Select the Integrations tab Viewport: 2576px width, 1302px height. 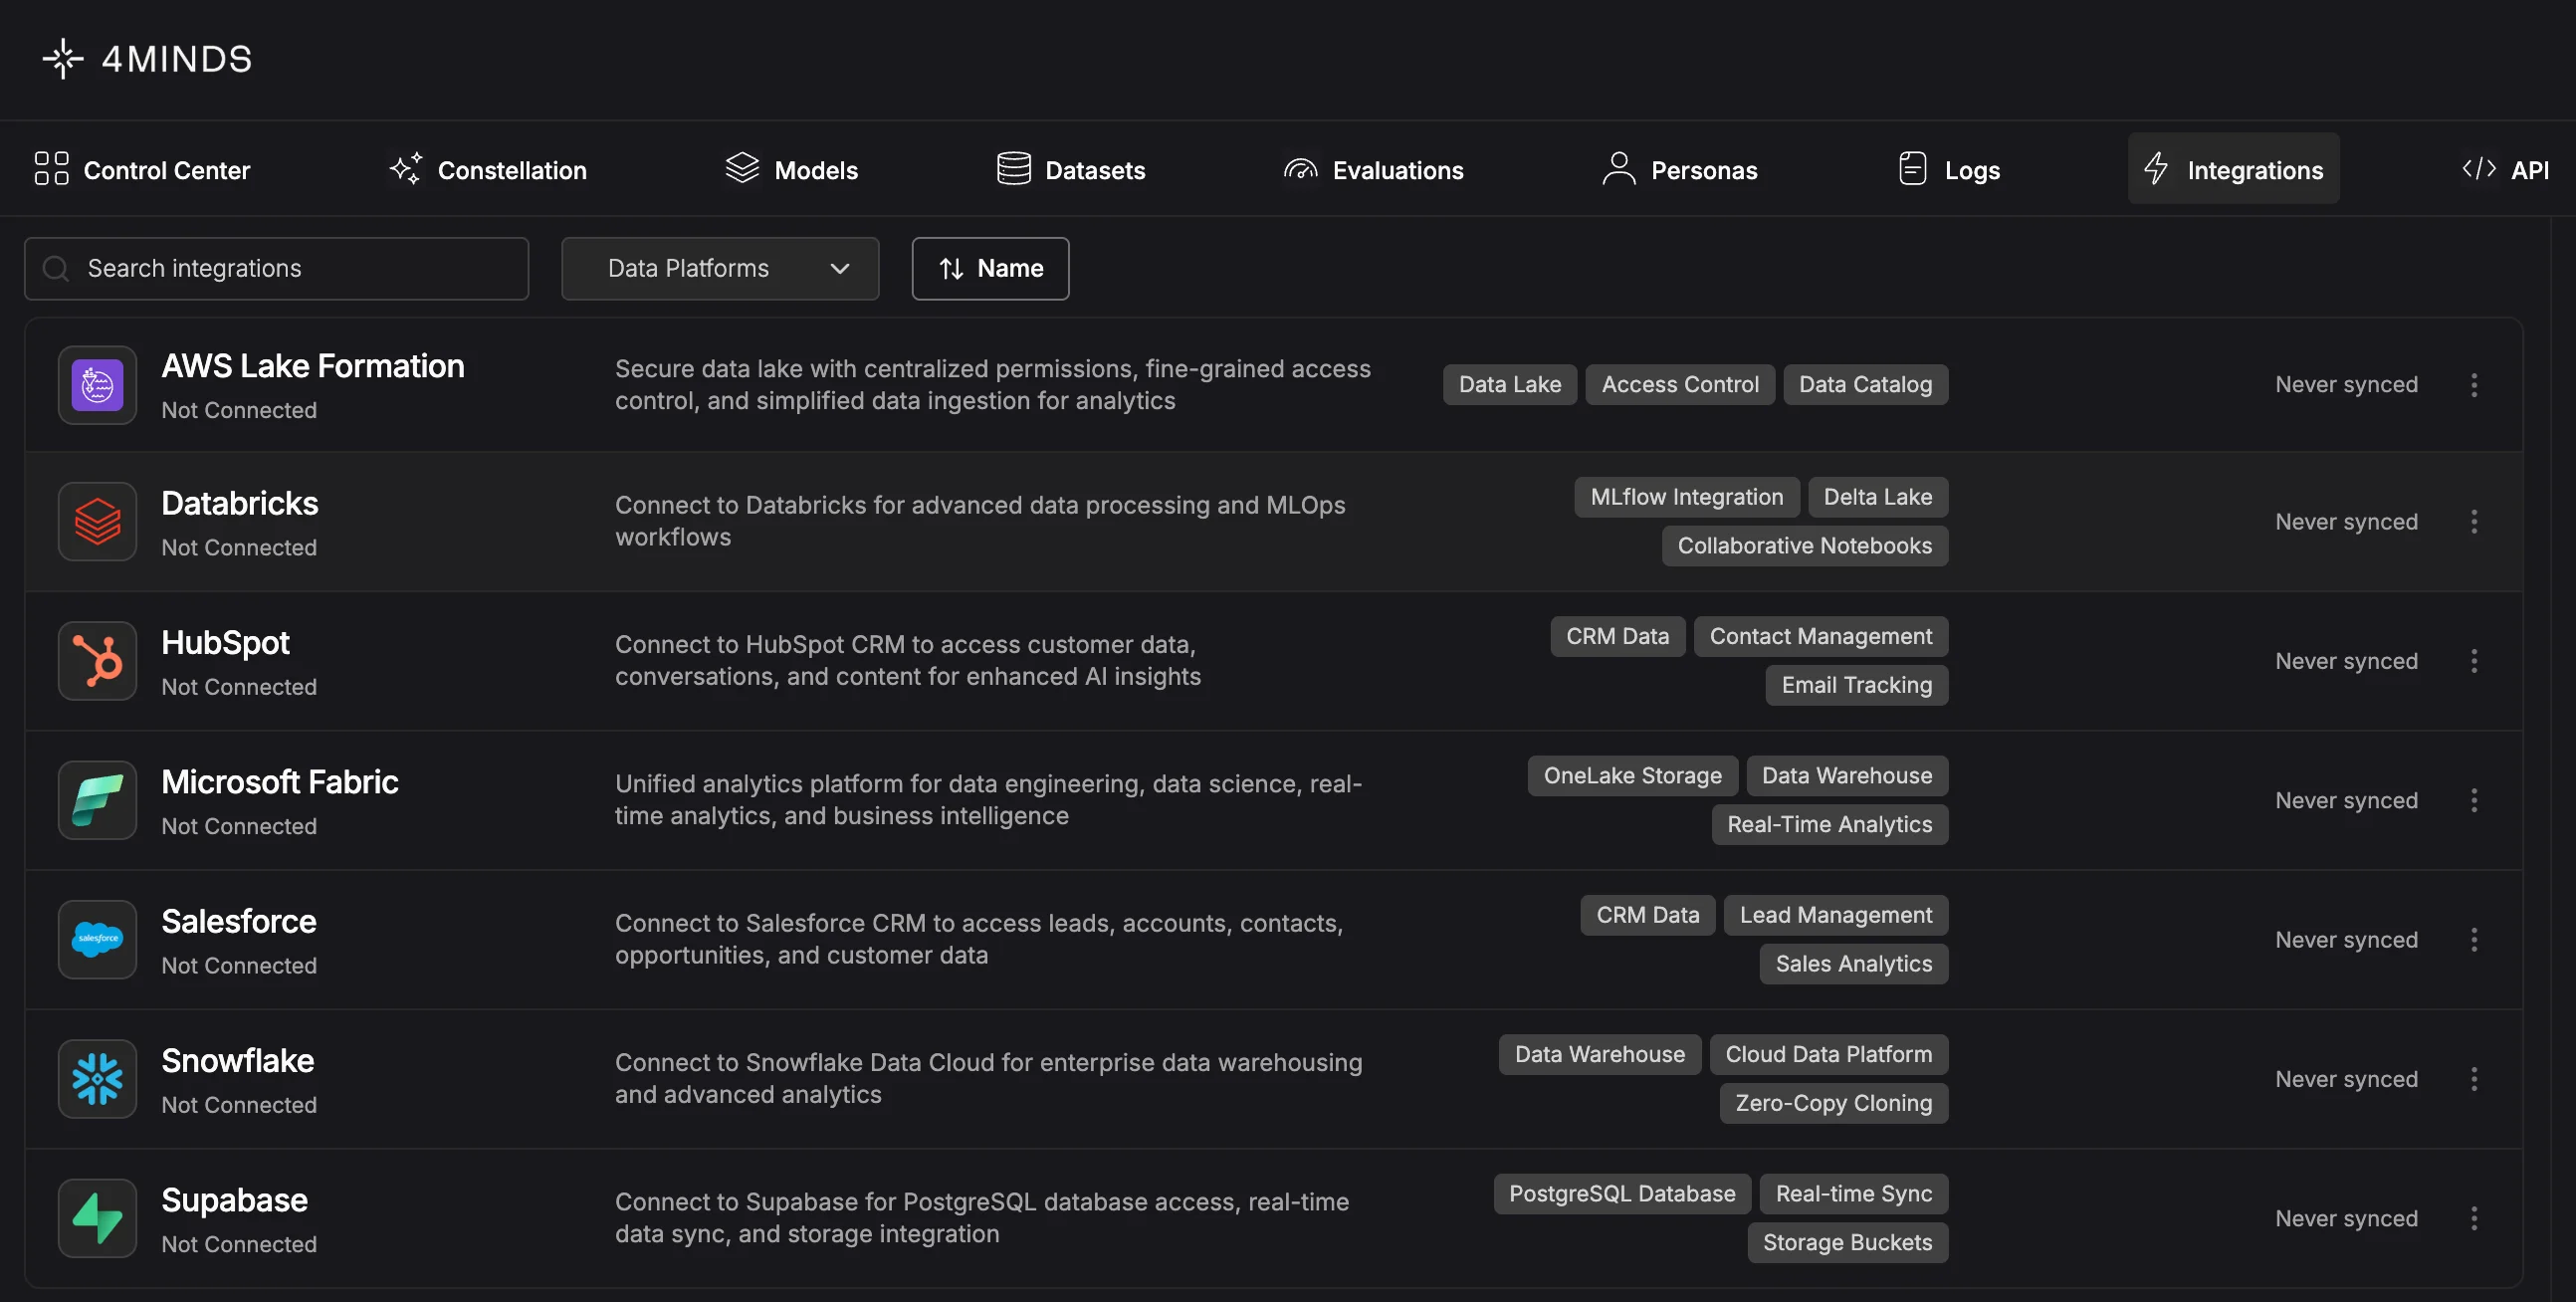[2233, 169]
